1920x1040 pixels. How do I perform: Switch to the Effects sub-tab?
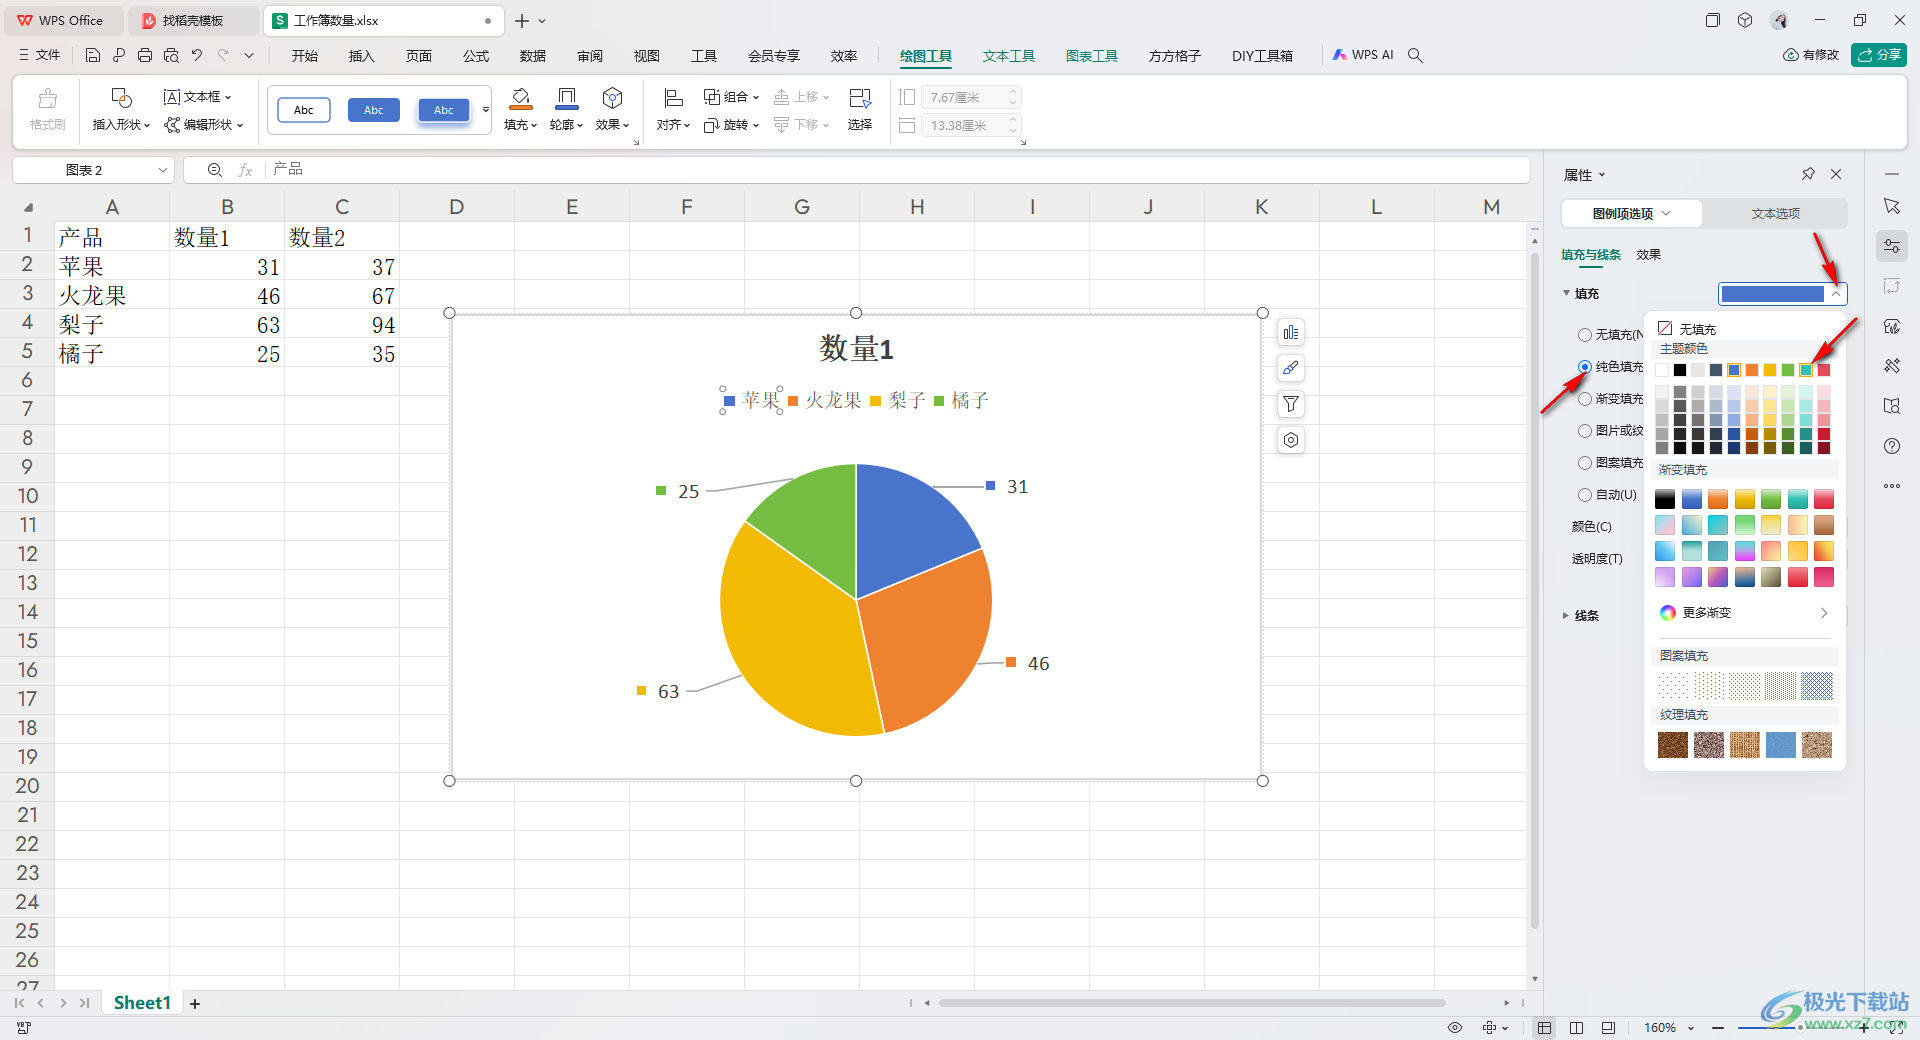point(1649,255)
